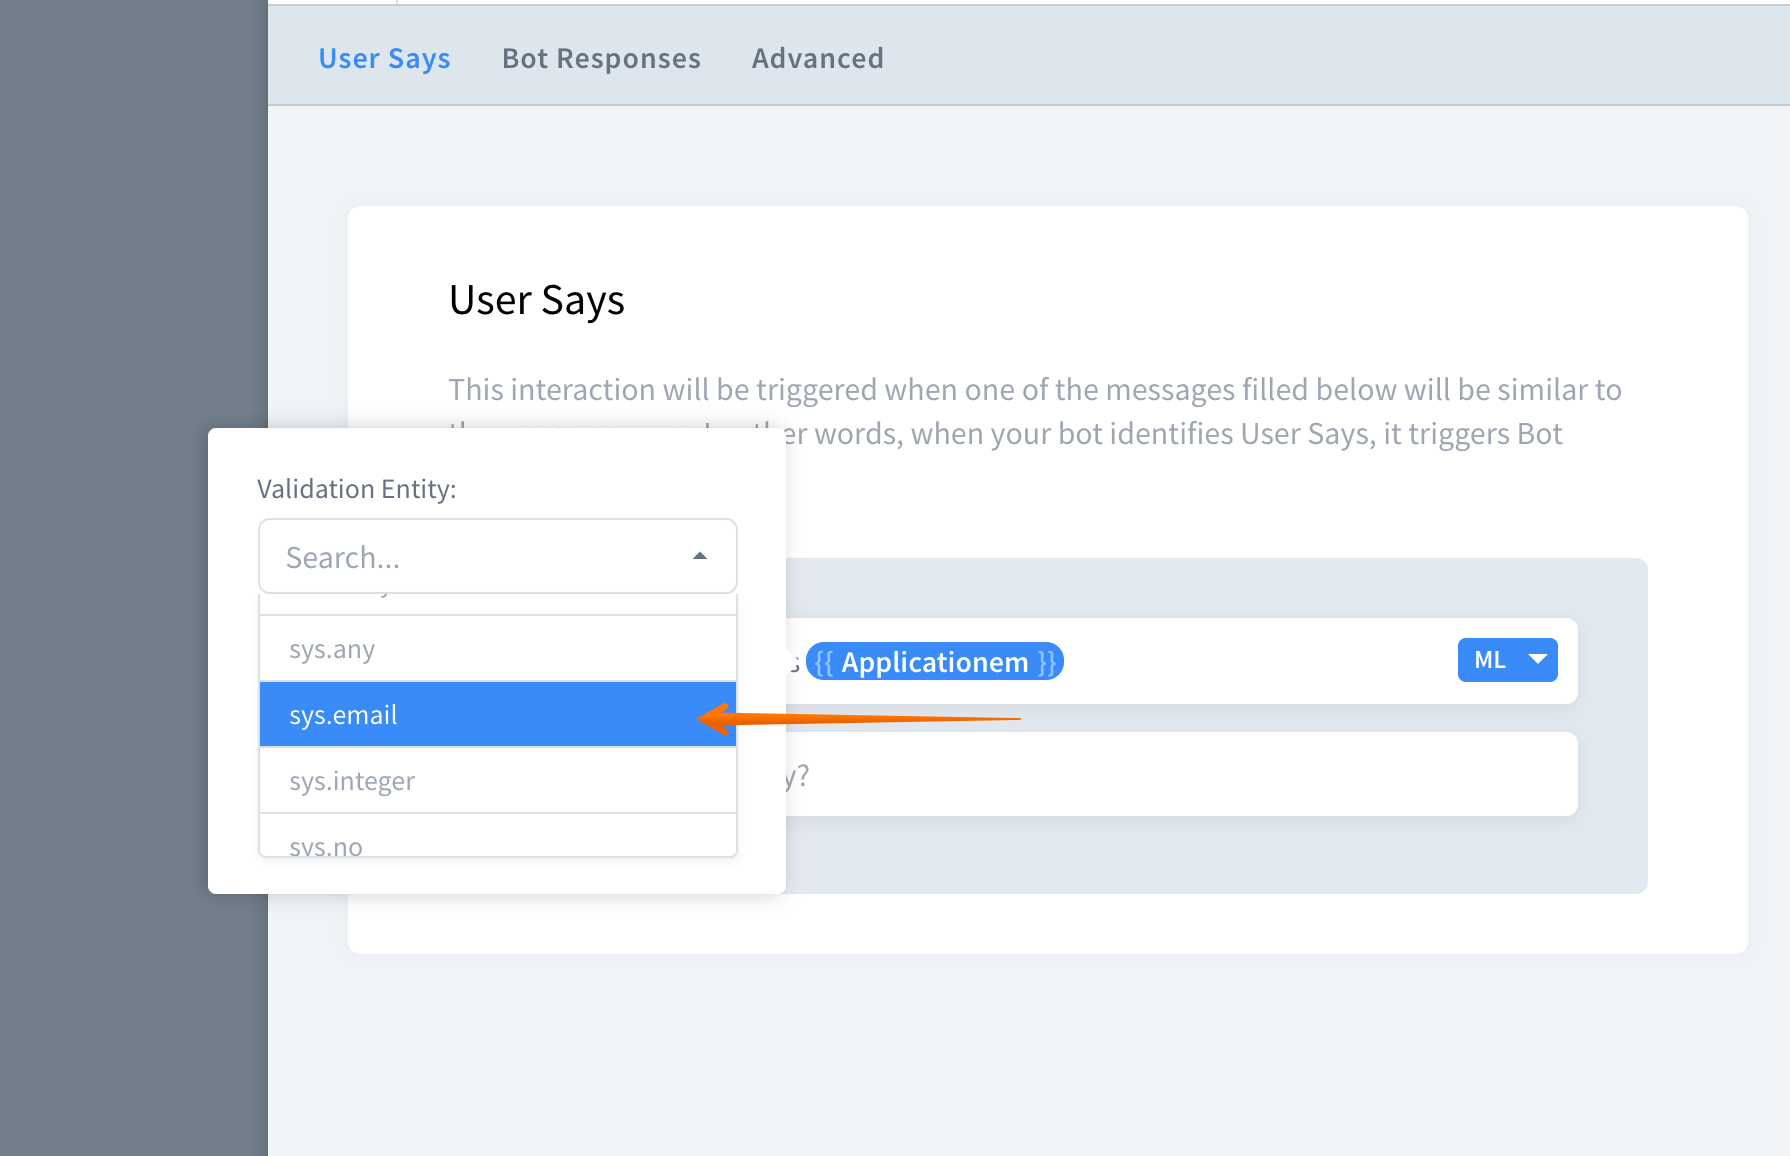
Task: Focus the phrase row containing Applicationem
Action: click(x=1250, y=661)
